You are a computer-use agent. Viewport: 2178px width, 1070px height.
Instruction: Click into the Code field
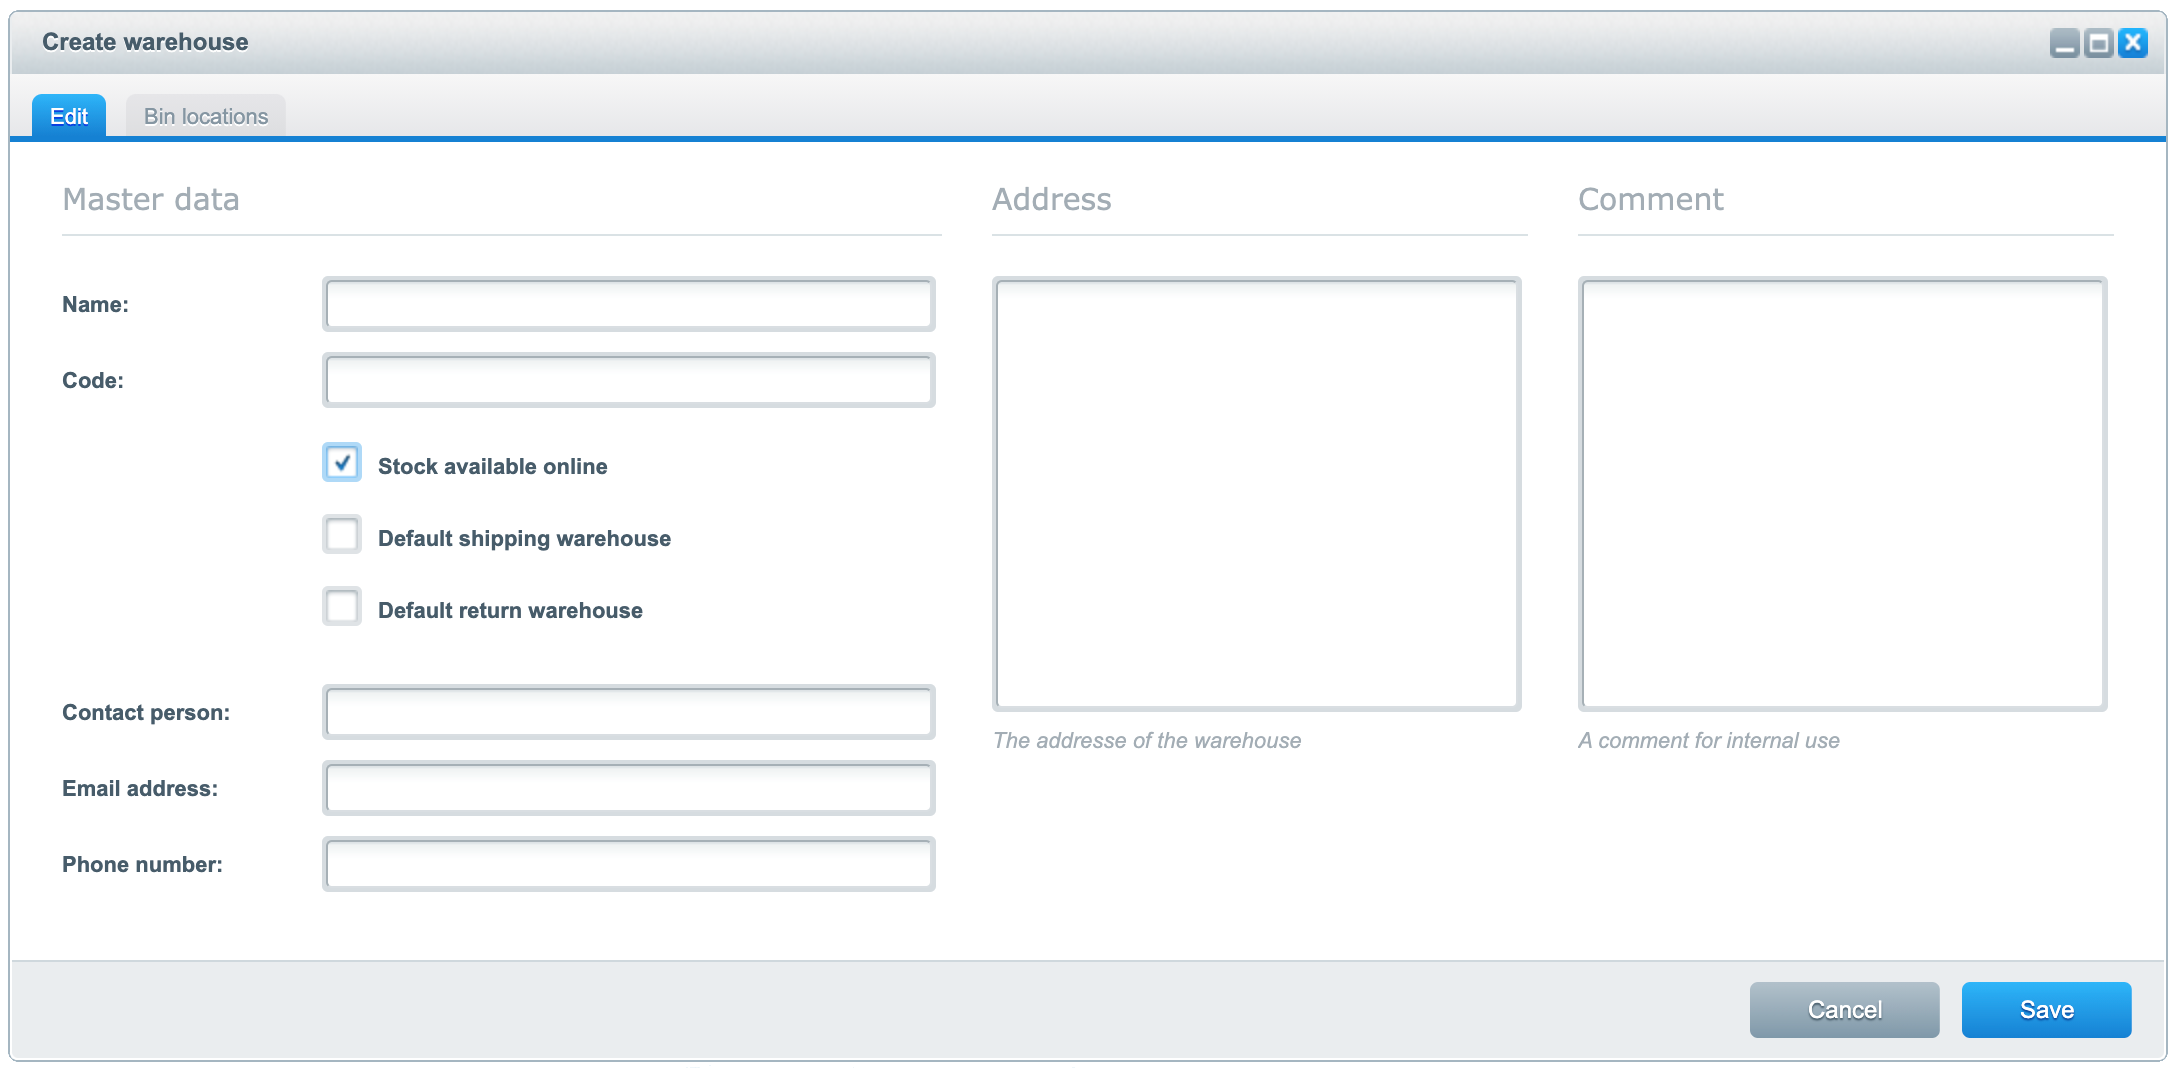[629, 380]
